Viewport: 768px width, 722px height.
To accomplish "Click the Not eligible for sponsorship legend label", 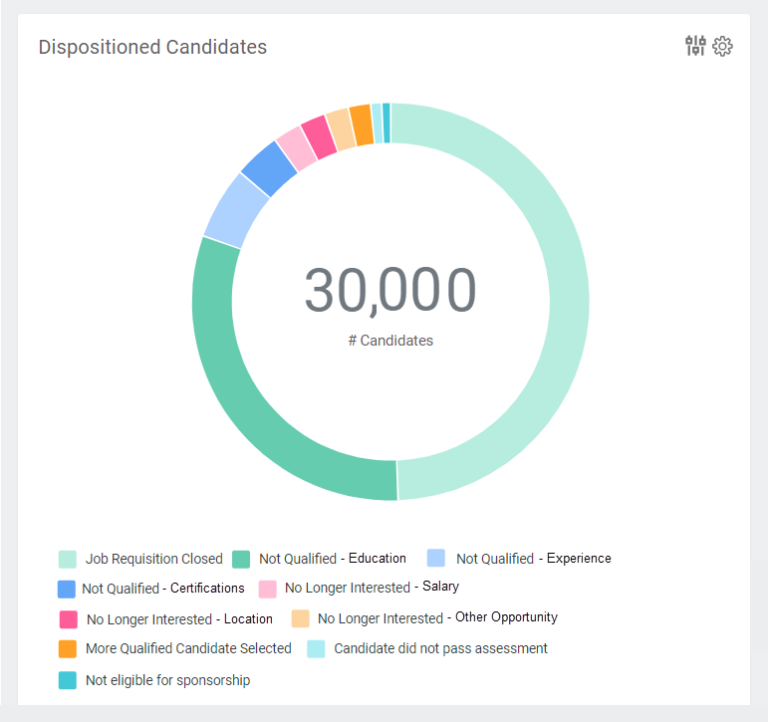I will point(167,681).
